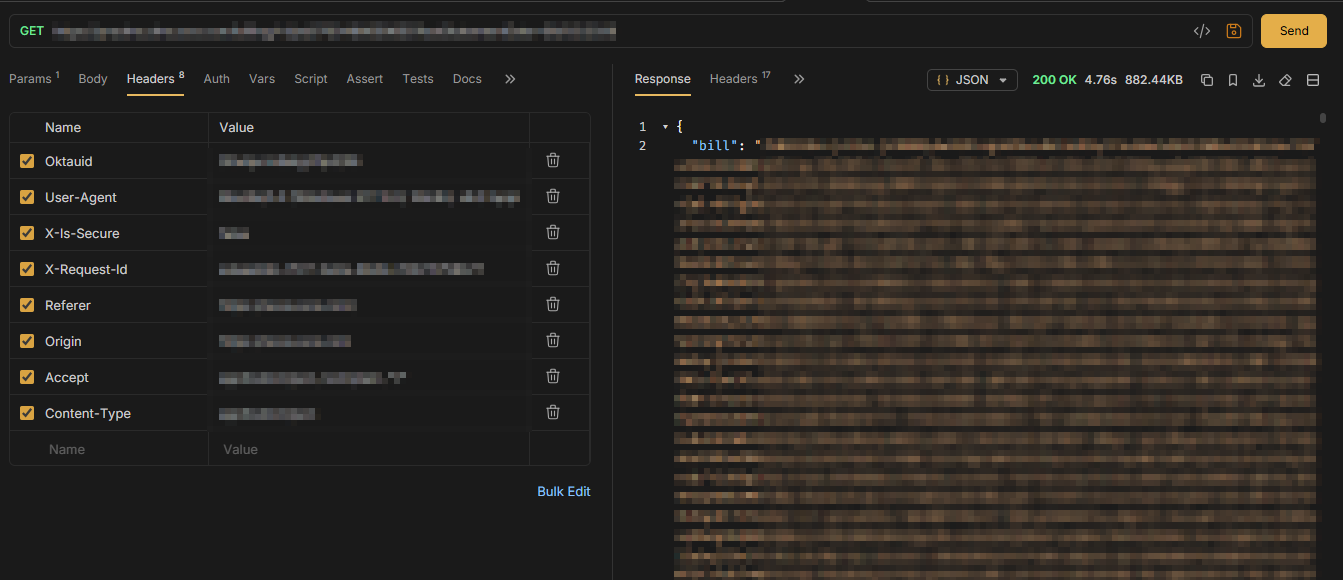The height and width of the screenshot is (580, 1343).
Task: Click the new header Value field
Action: point(369,449)
